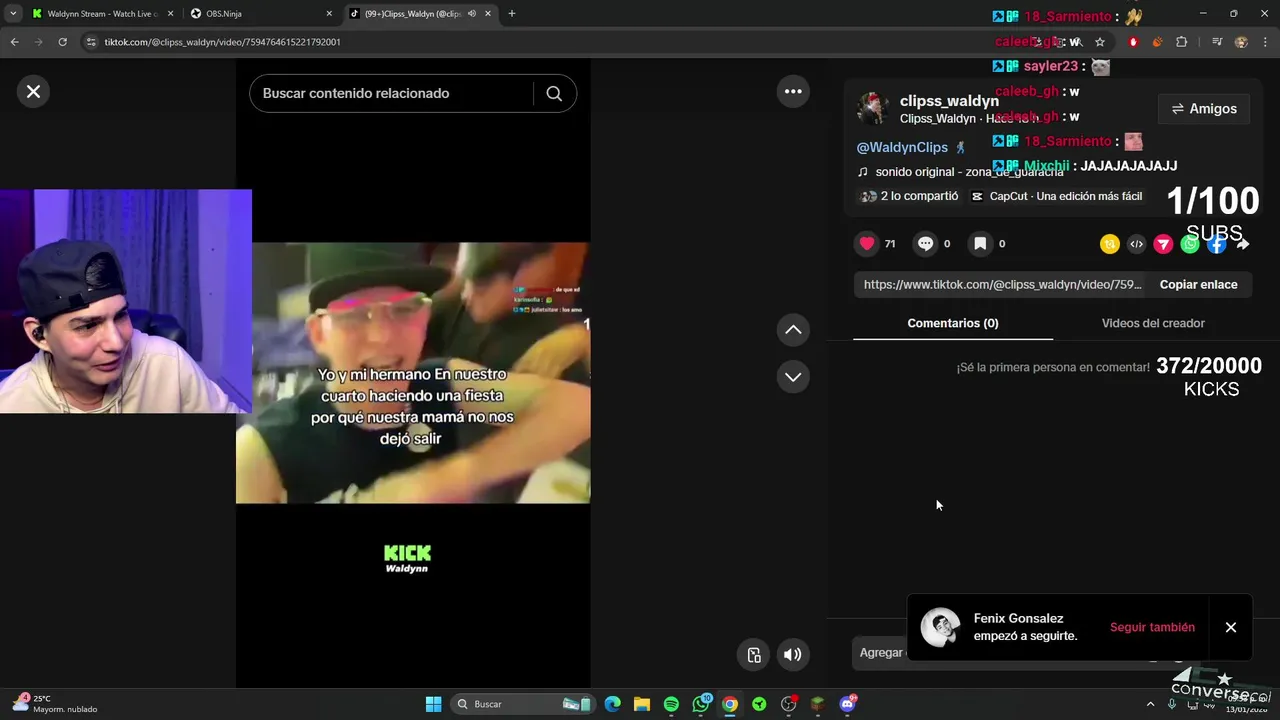Open Minecraft block icon in taskbar
This screenshot has width=1280, height=720.
[x=818, y=704]
